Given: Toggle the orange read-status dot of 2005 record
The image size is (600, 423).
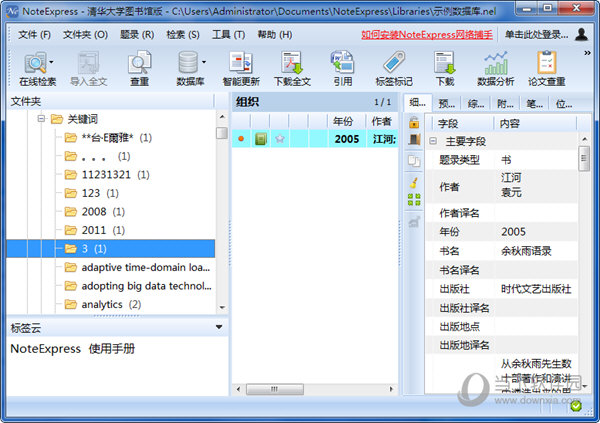Looking at the screenshot, I should (x=241, y=139).
